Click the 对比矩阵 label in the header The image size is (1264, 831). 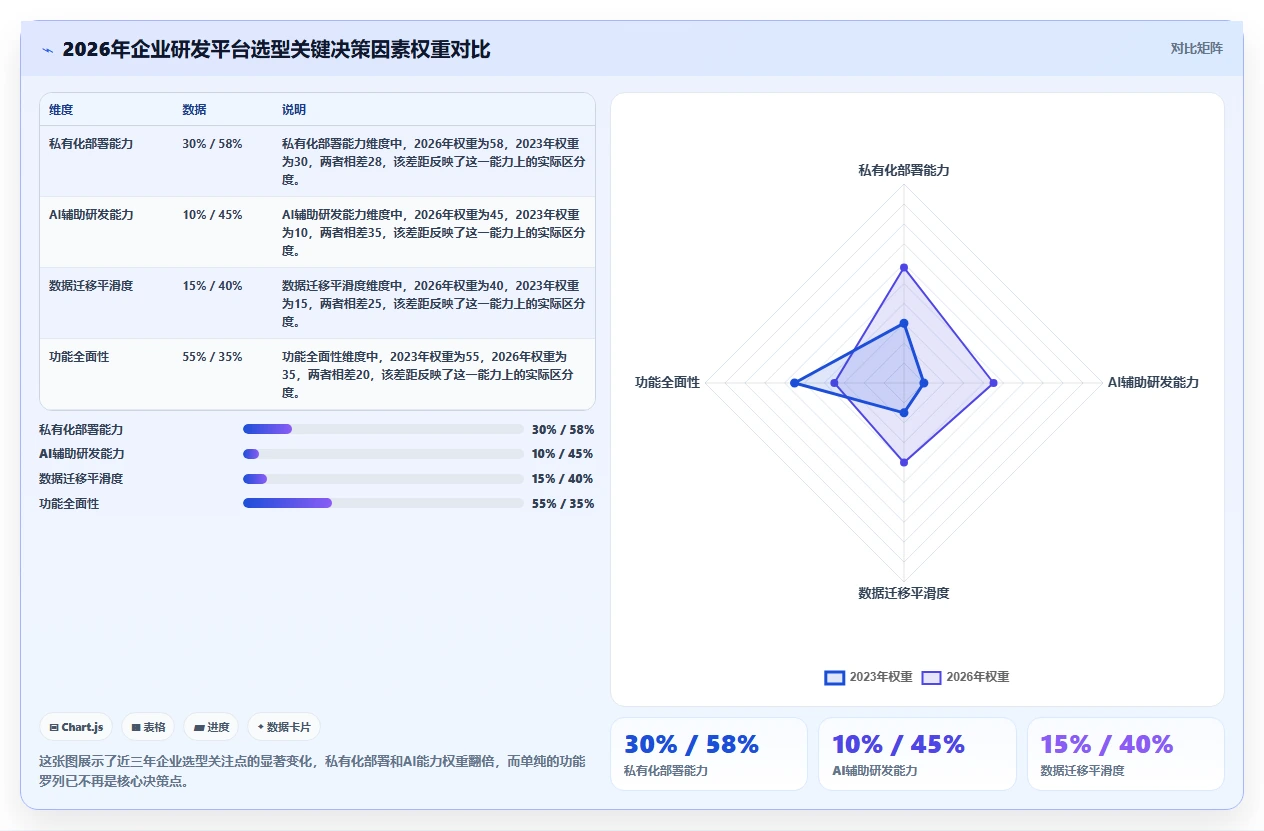(x=1197, y=48)
